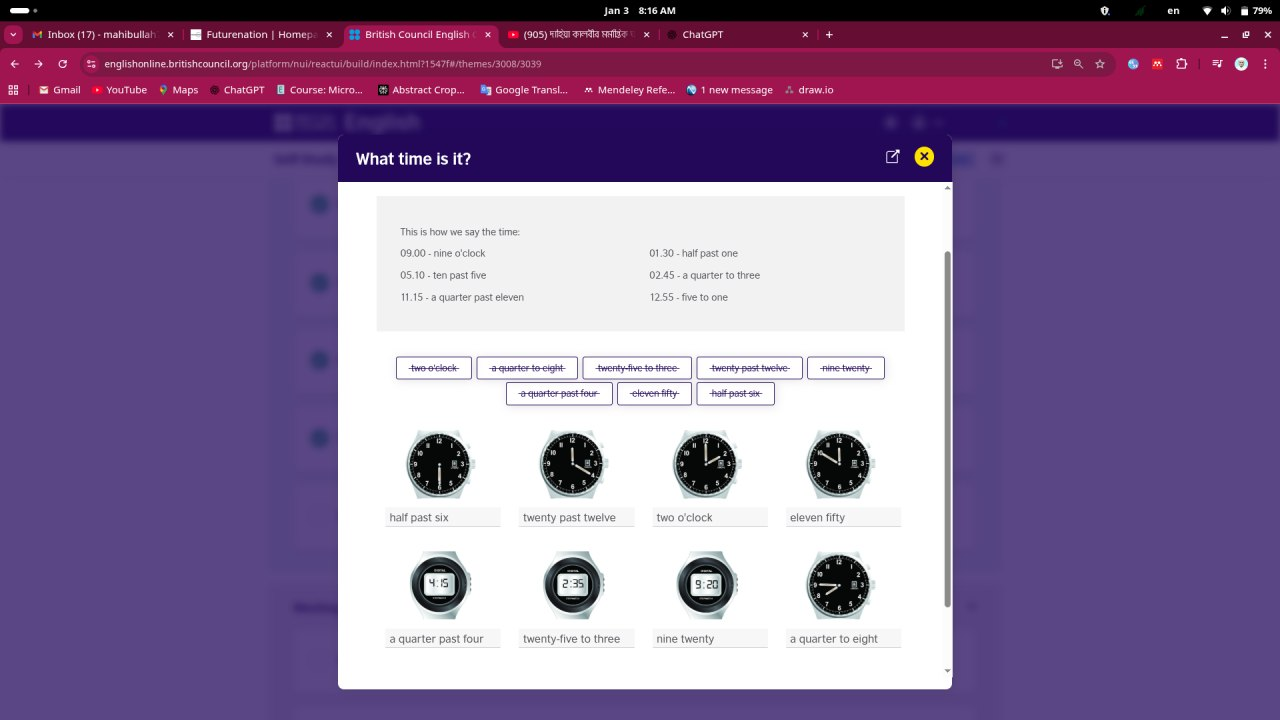Open the Chrome three-dot menu
The image size is (1280, 720).
click(1264, 64)
